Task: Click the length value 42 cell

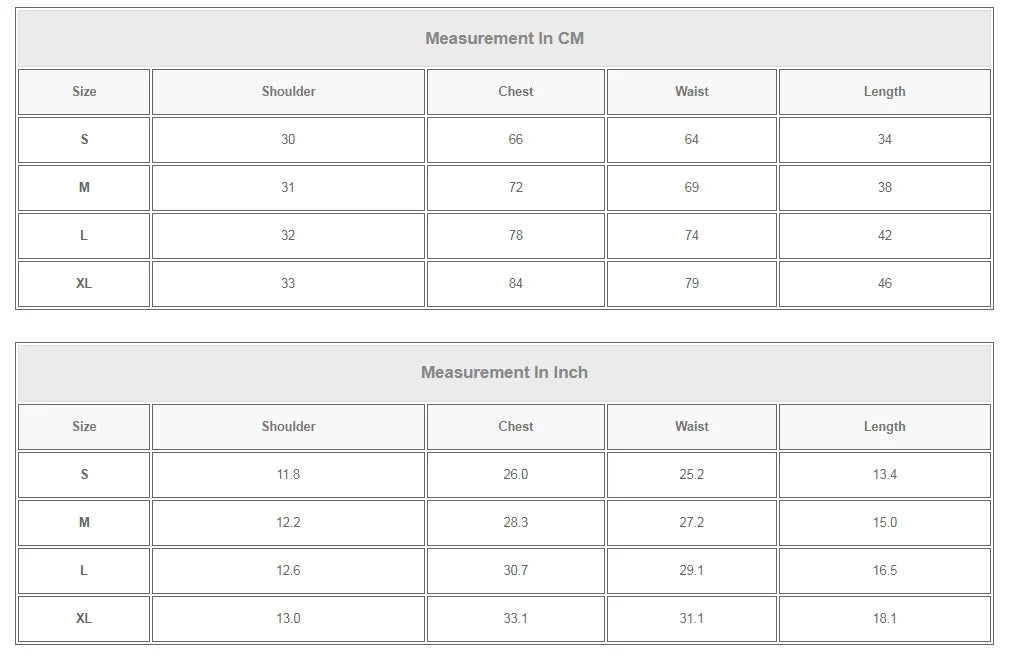Action: point(885,235)
